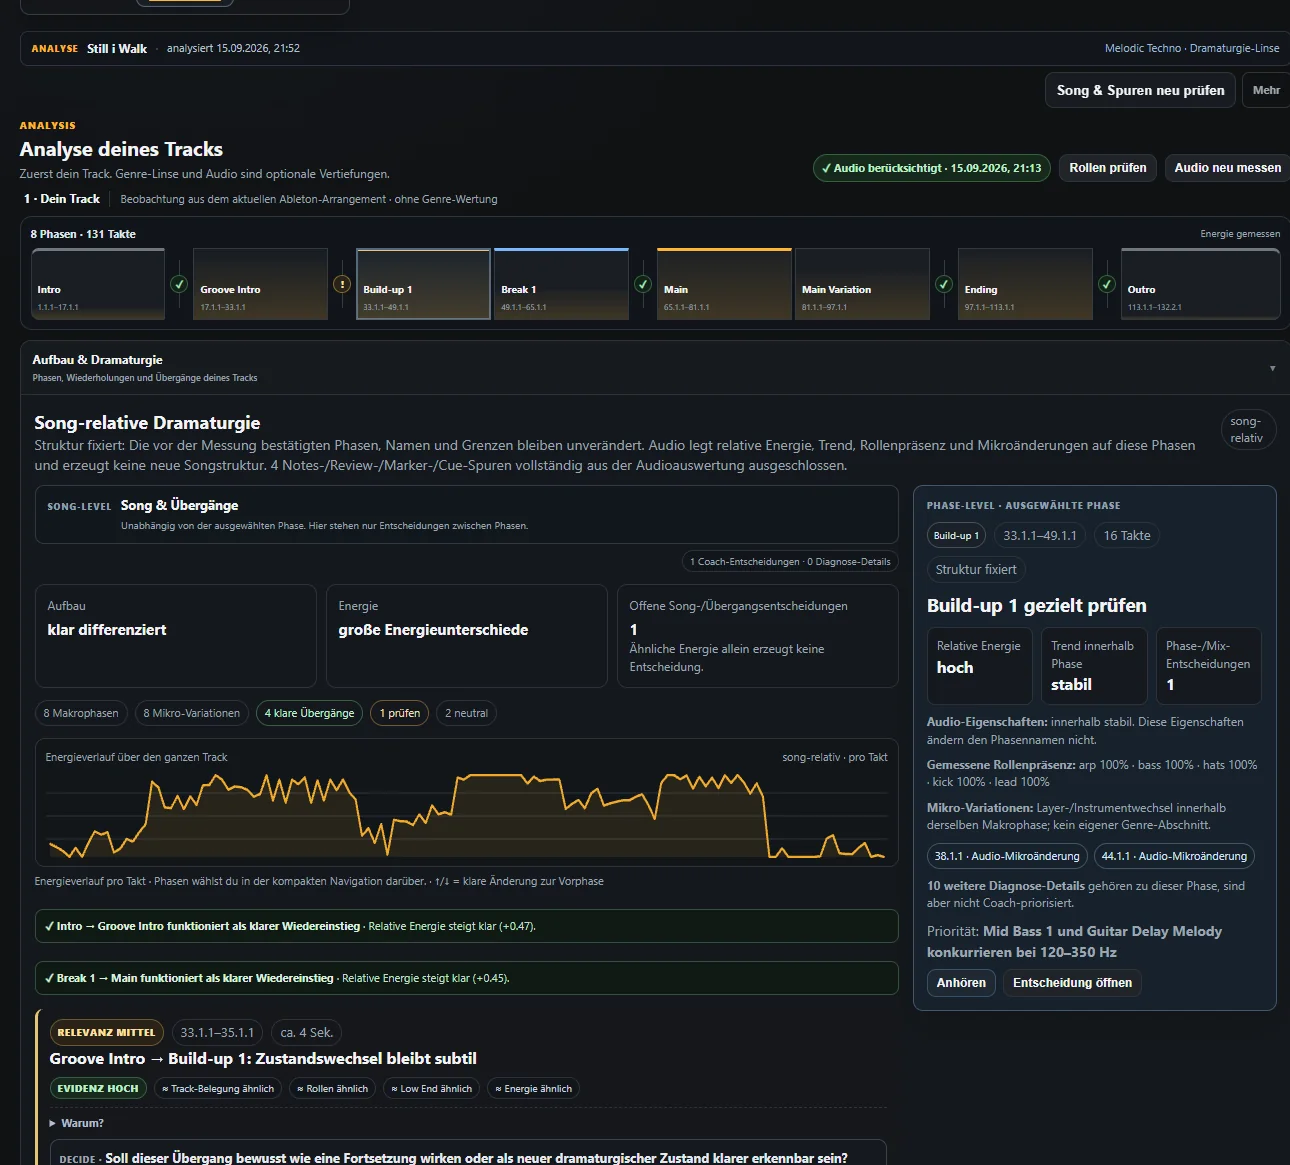
Task: Click the 1 Coach-Entscheidungen counter chip
Action: [790, 561]
